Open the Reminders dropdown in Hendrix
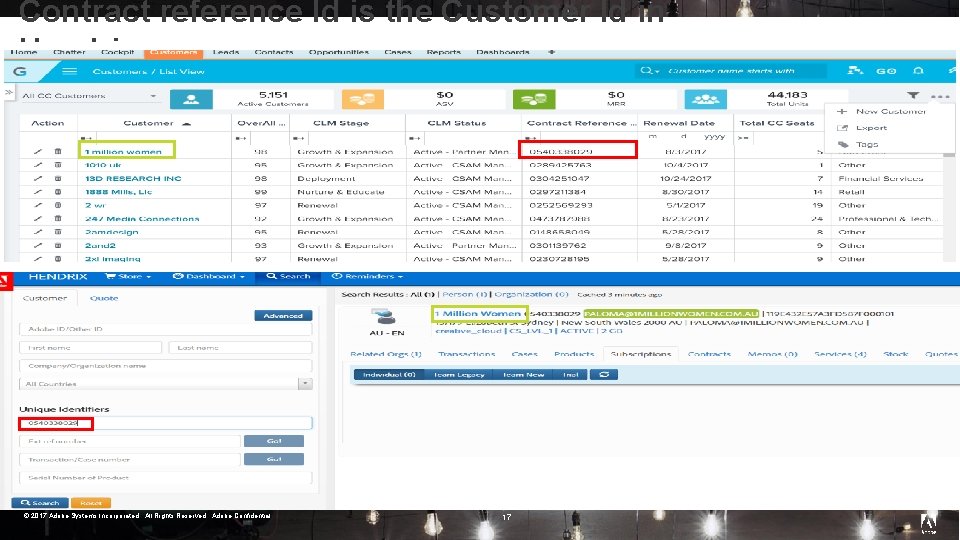The height and width of the screenshot is (540, 960). [367, 276]
